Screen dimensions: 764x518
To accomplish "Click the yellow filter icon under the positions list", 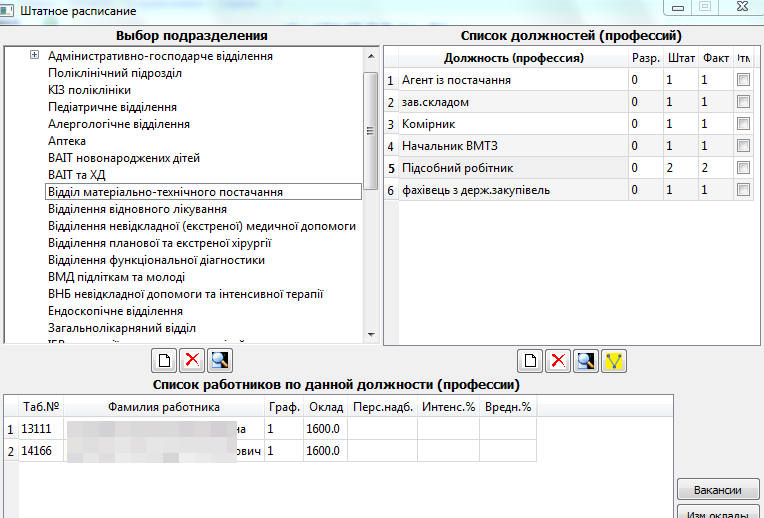I will click(x=613, y=361).
